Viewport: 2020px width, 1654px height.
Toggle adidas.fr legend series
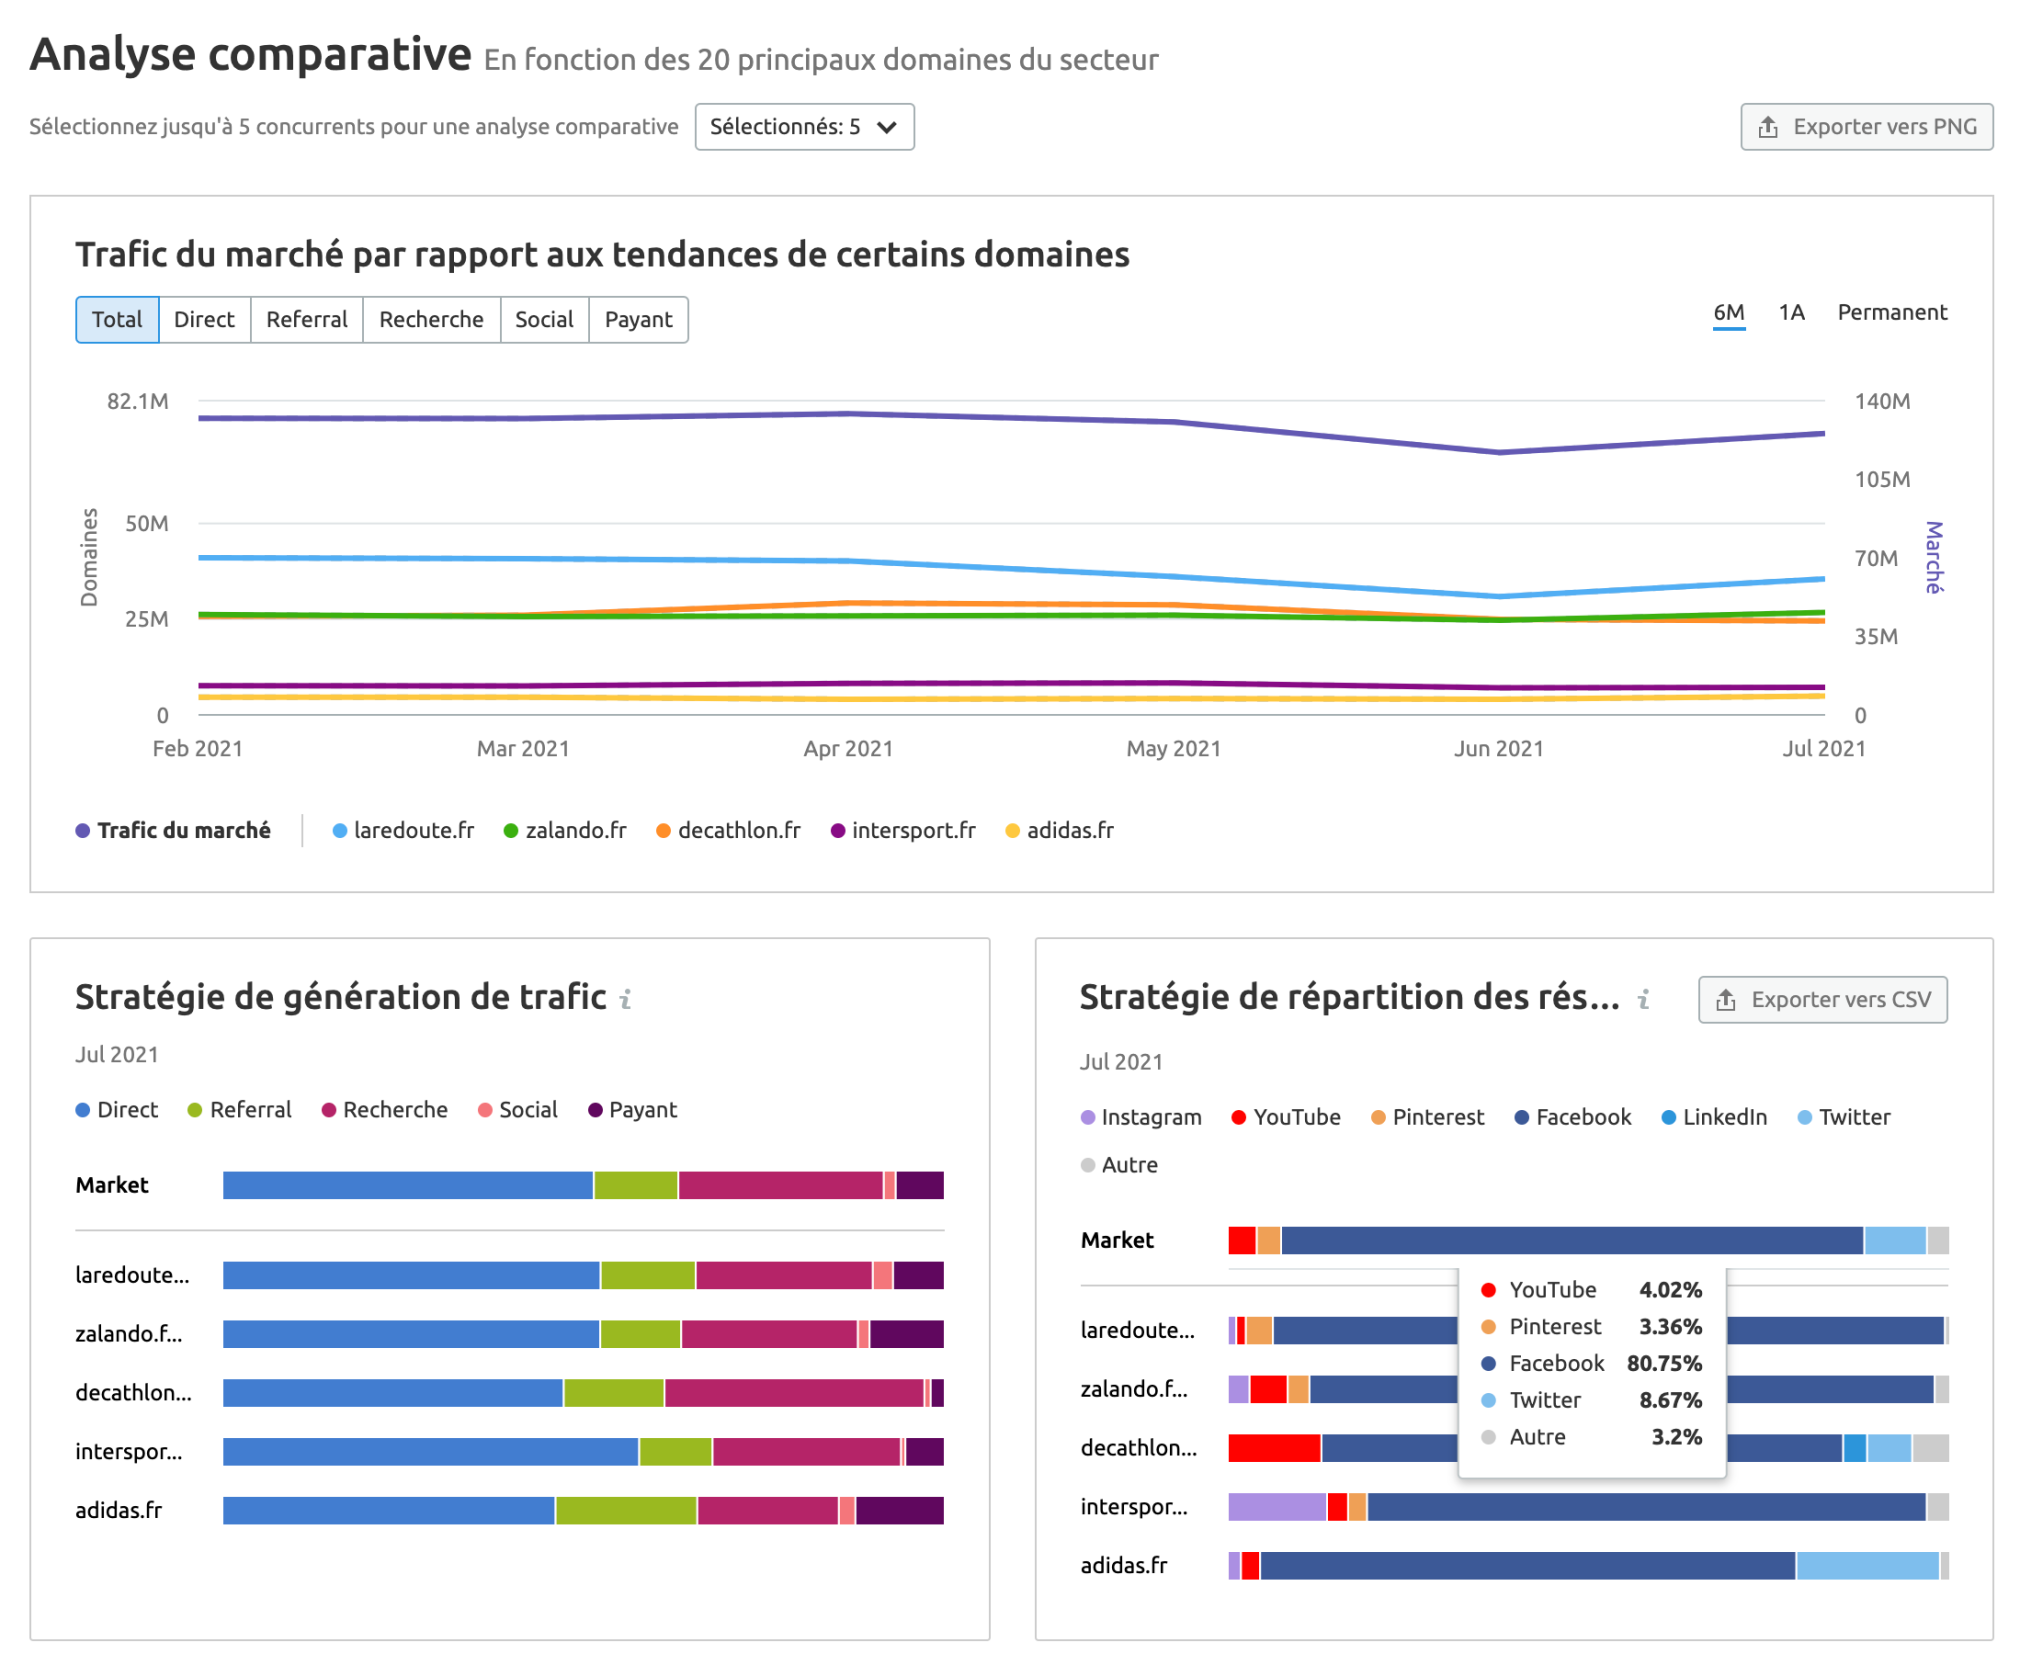tap(1059, 830)
